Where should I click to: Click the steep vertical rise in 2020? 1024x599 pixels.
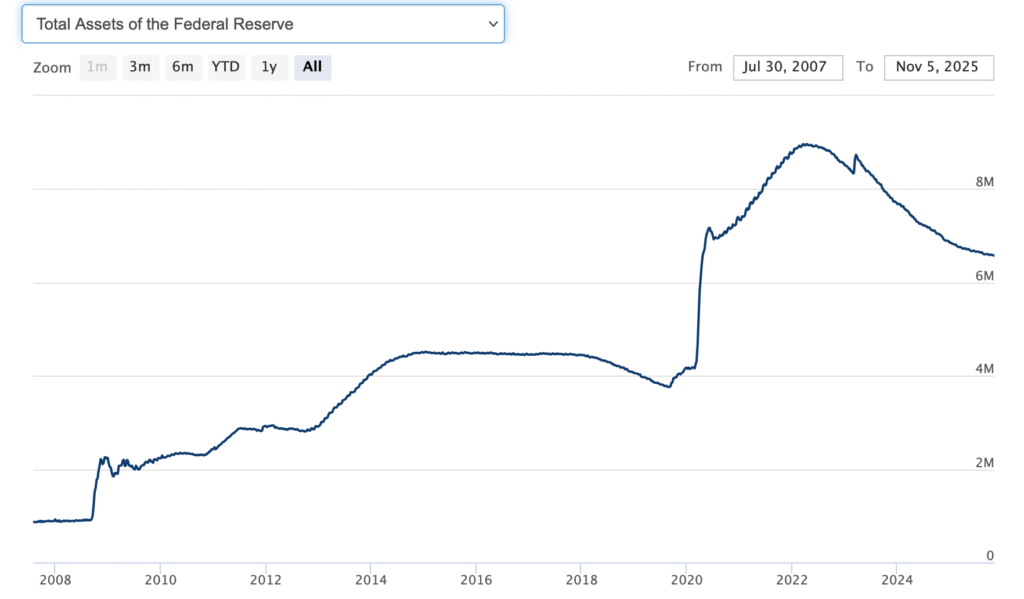[699, 300]
